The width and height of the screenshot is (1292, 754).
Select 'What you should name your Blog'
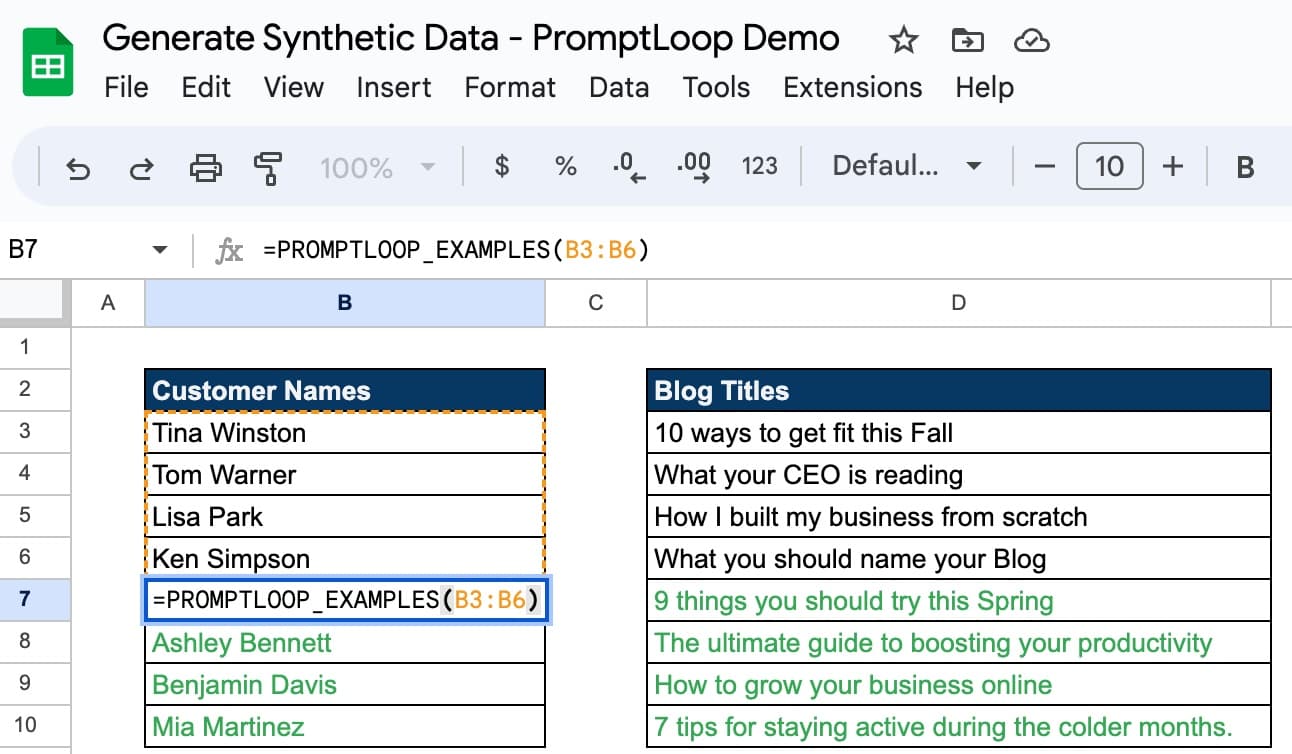[x=959, y=558]
